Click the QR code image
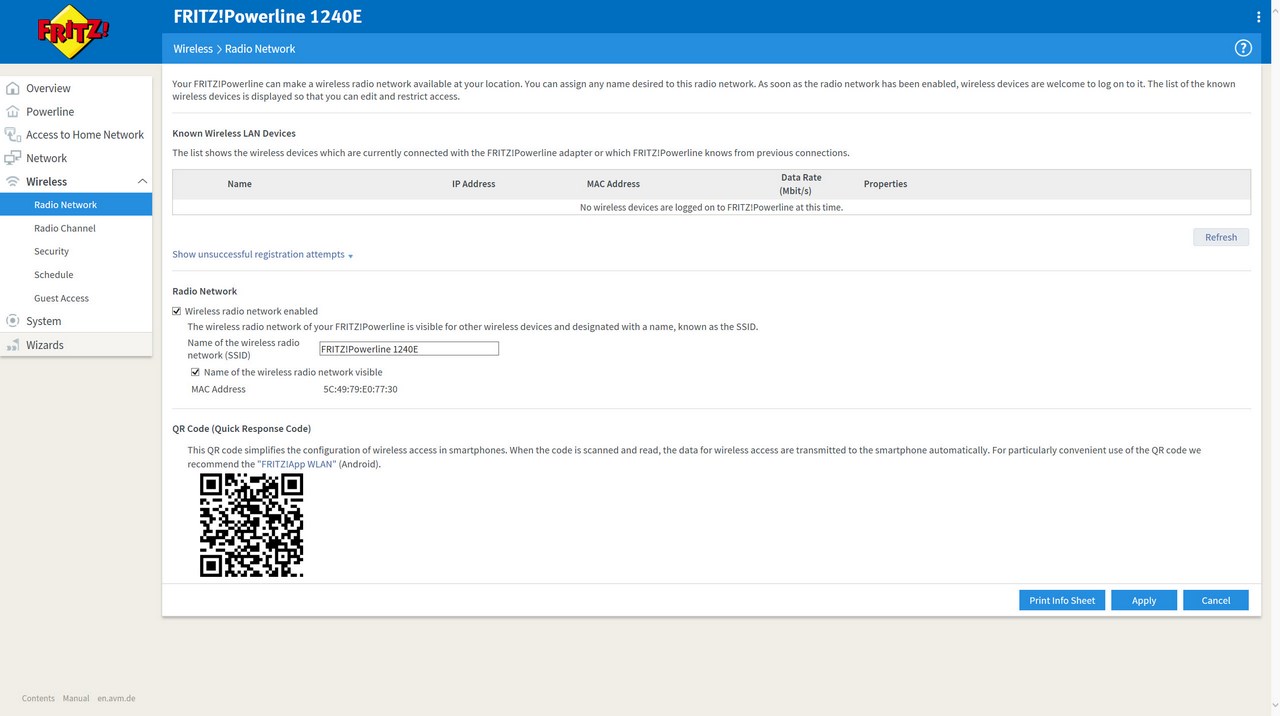1280x716 pixels. (251, 525)
